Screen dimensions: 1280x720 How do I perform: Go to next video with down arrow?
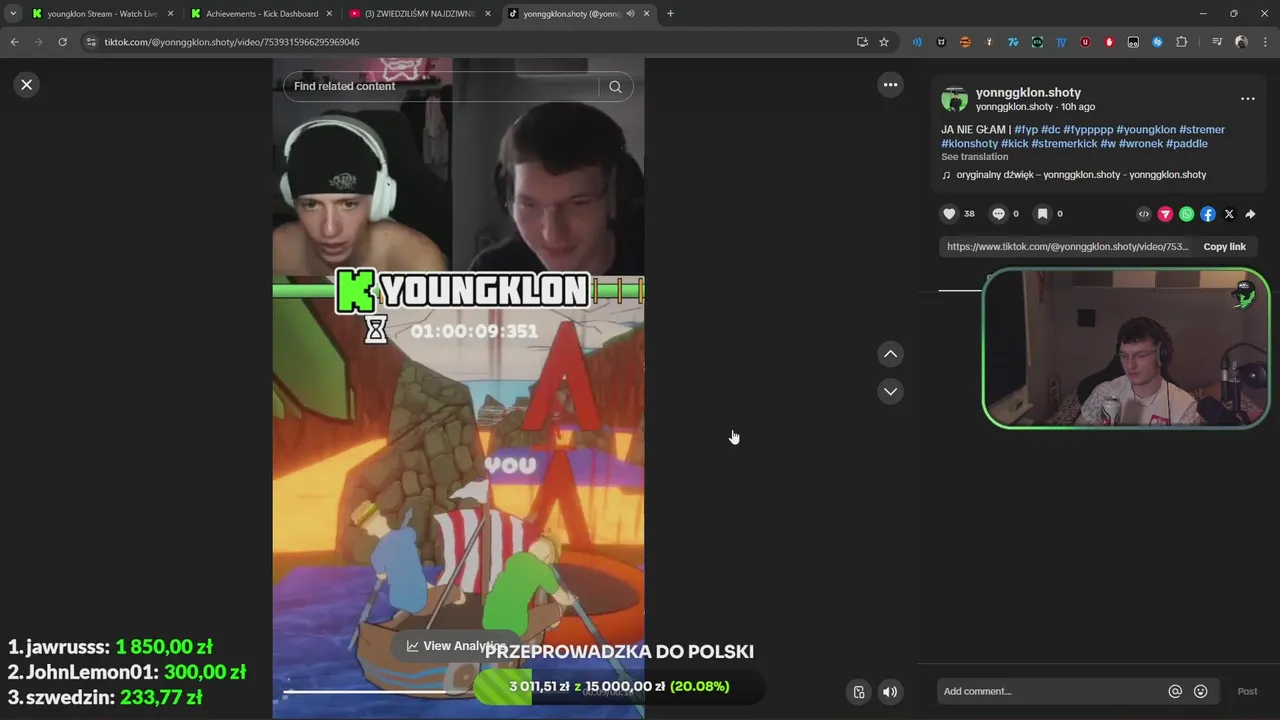tap(890, 391)
